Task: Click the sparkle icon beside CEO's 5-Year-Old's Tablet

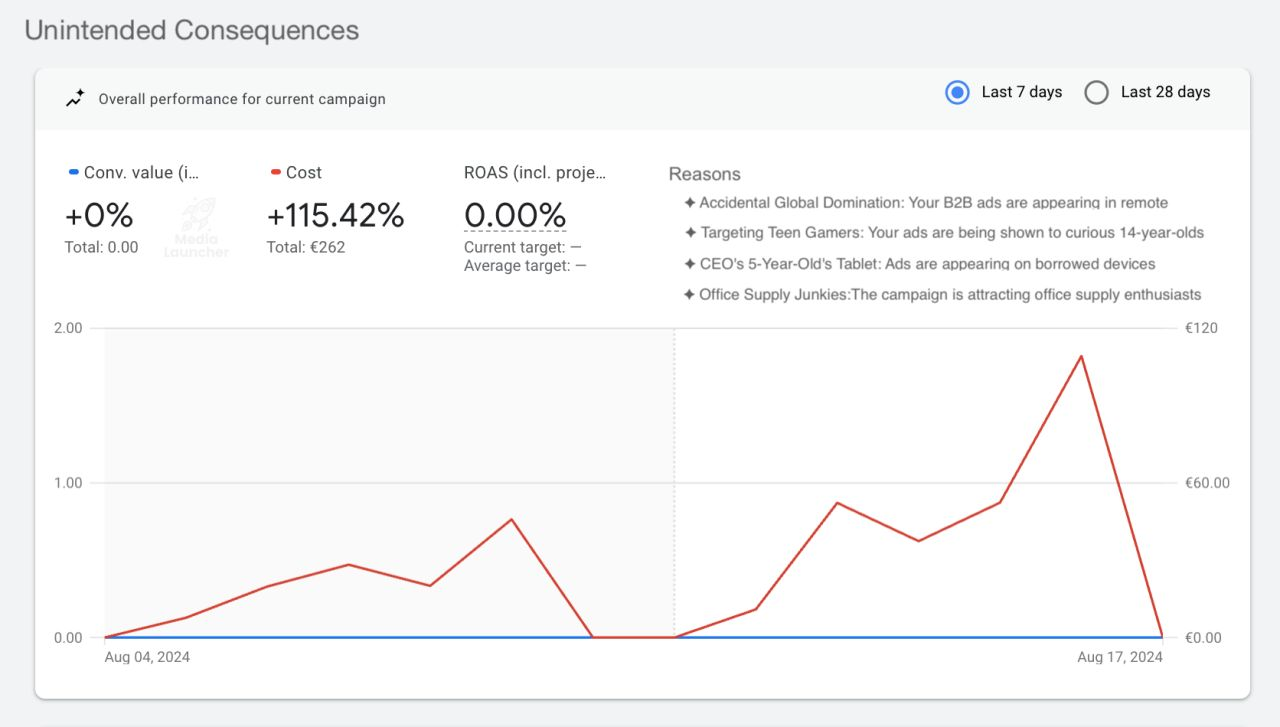Action: 689,264
